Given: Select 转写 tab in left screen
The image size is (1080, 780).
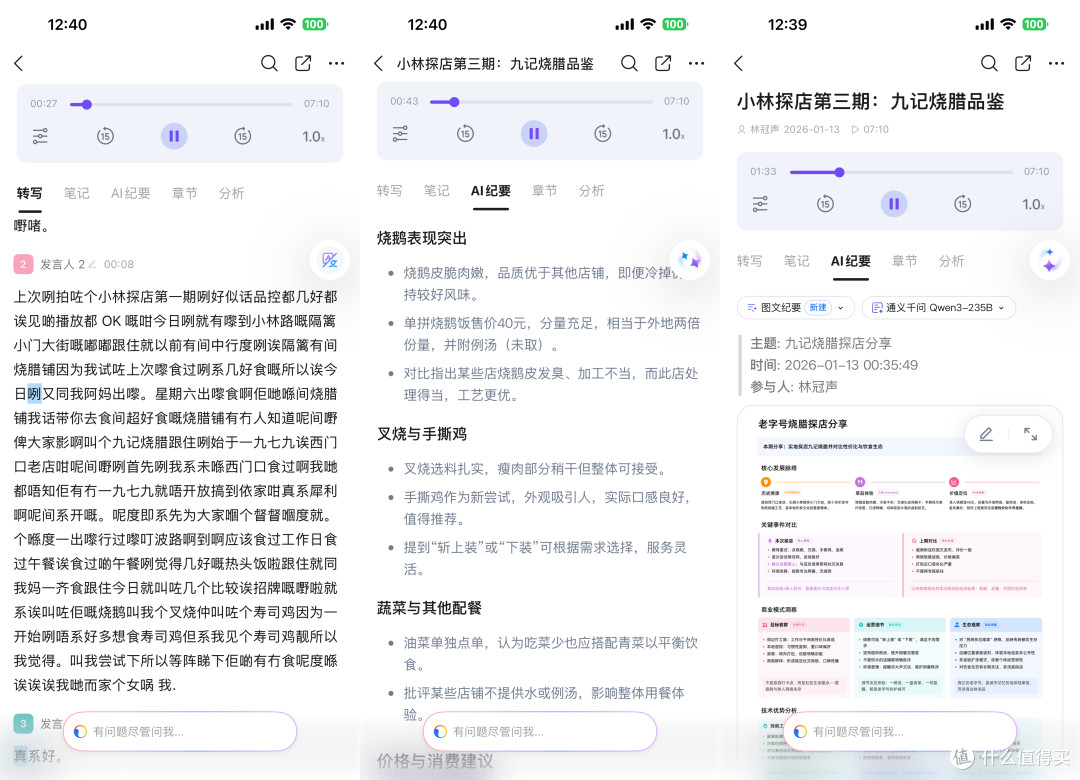Looking at the screenshot, I should tap(30, 193).
